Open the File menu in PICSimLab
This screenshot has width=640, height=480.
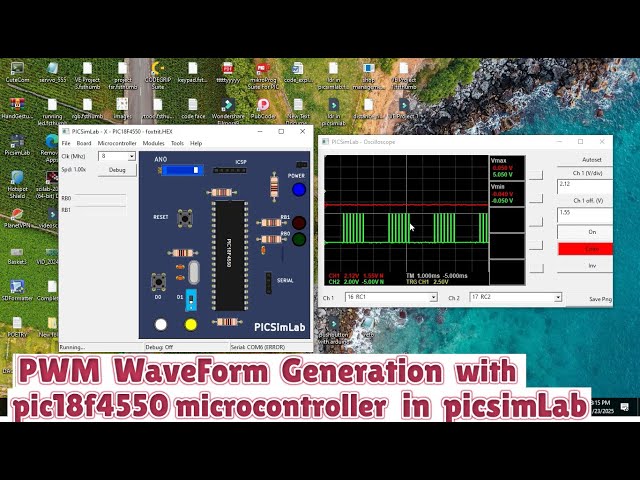coord(66,143)
